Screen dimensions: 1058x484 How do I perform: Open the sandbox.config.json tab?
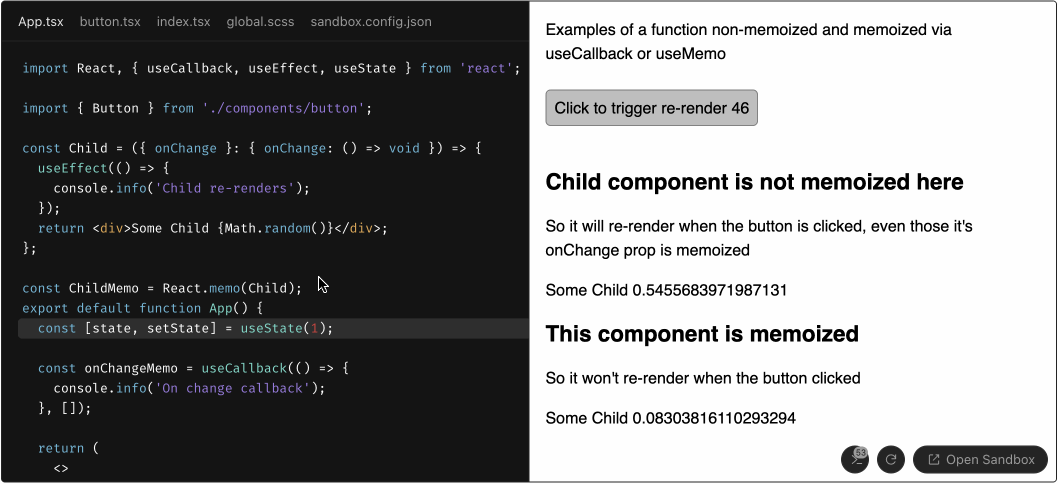pos(371,22)
